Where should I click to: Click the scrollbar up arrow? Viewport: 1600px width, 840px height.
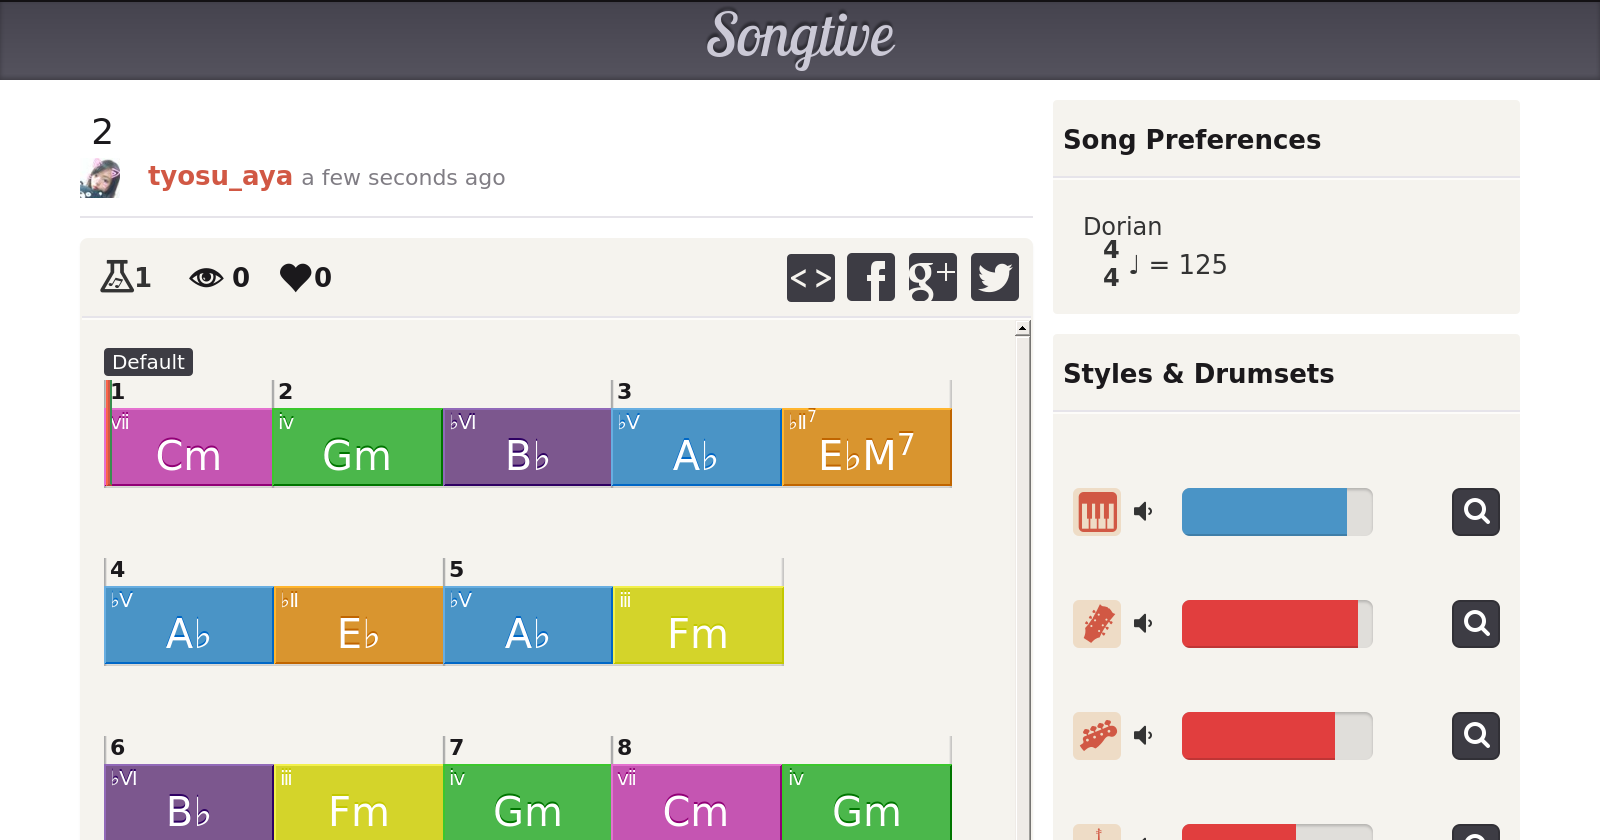tap(1022, 328)
